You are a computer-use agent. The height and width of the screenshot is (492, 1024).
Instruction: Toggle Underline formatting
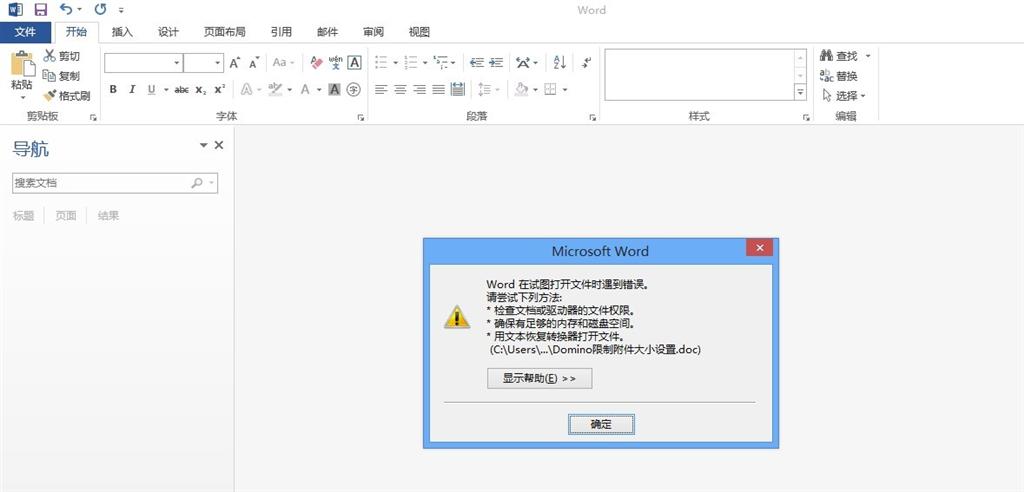[152, 90]
